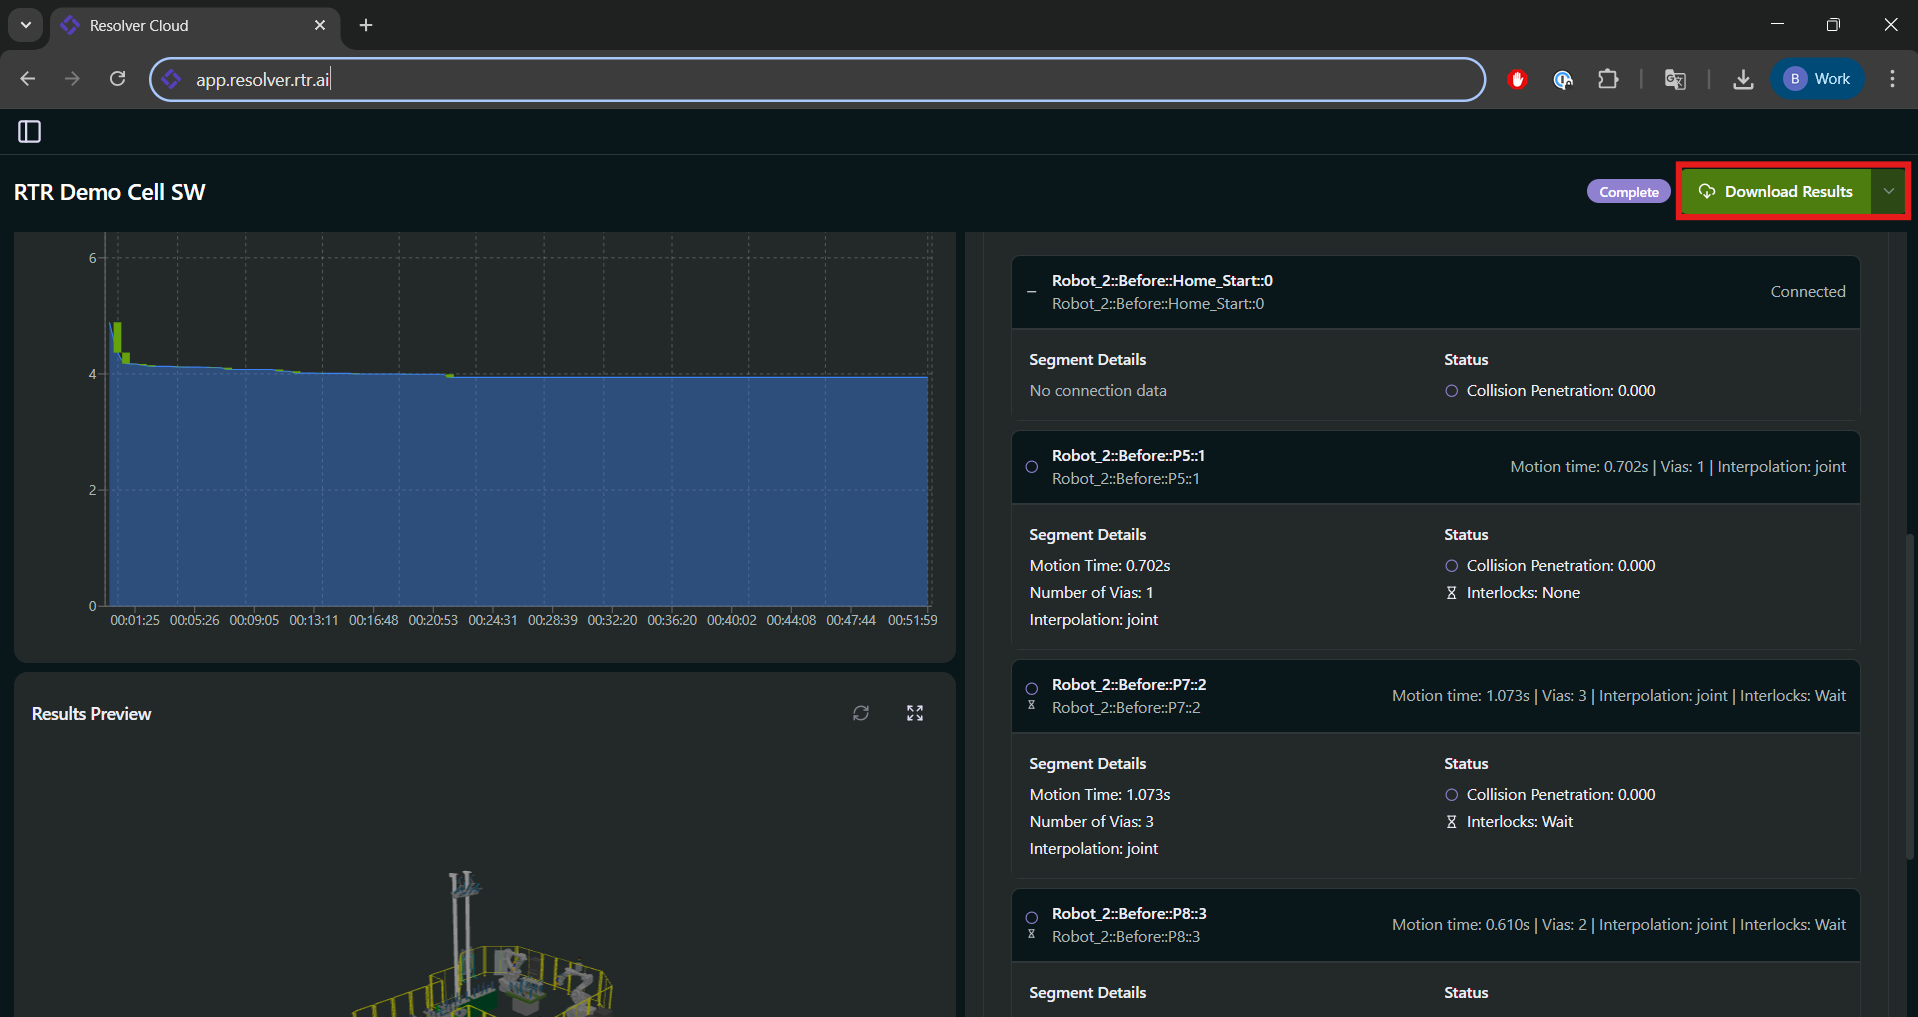Click the green peak bar in chart
This screenshot has width=1918, height=1017.
pyautogui.click(x=118, y=338)
